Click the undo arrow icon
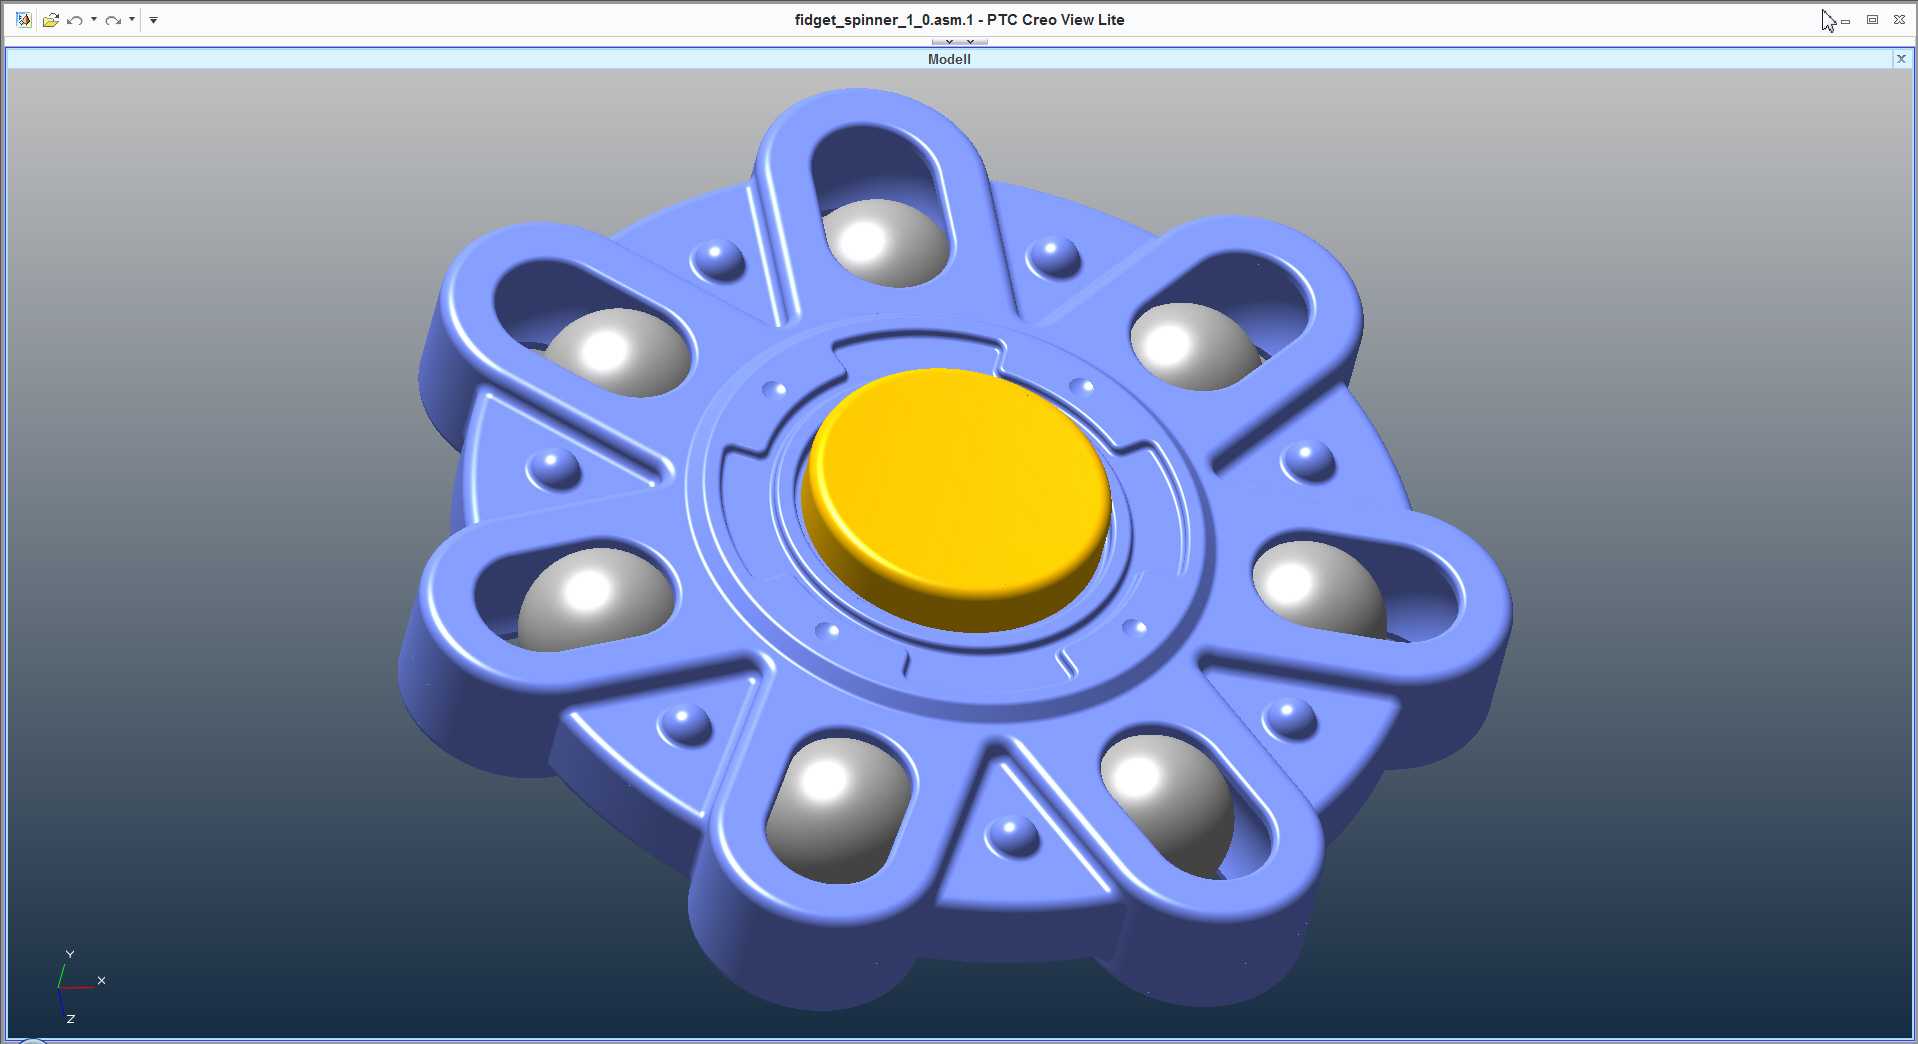The image size is (1918, 1044). (75, 19)
